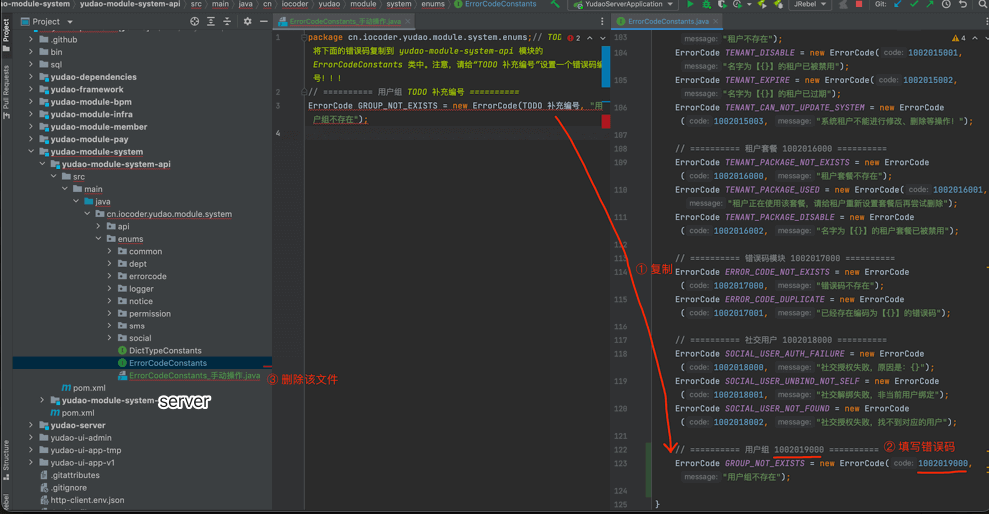Viewport: 989px width, 514px height.
Task: Run YudaoServerApplication with the green play icon
Action: [690, 5]
